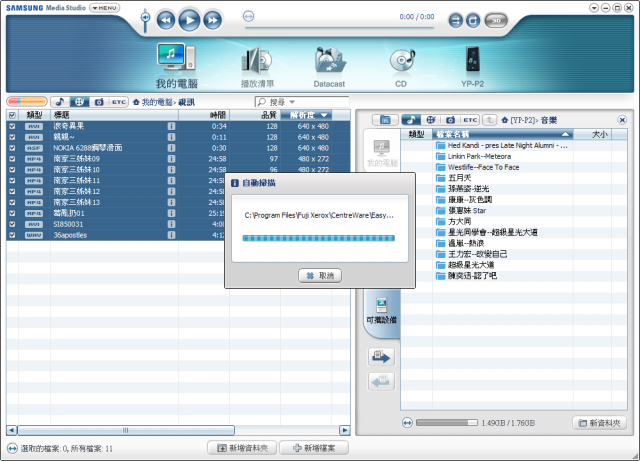640x461 pixels.
Task: Open info icon for SI850031
Action: coord(171,224)
